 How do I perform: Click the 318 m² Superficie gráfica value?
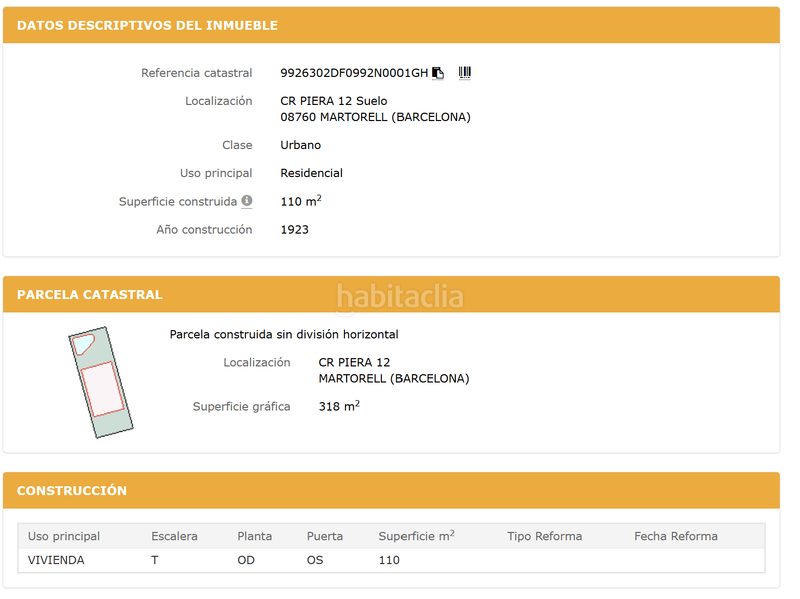(339, 407)
